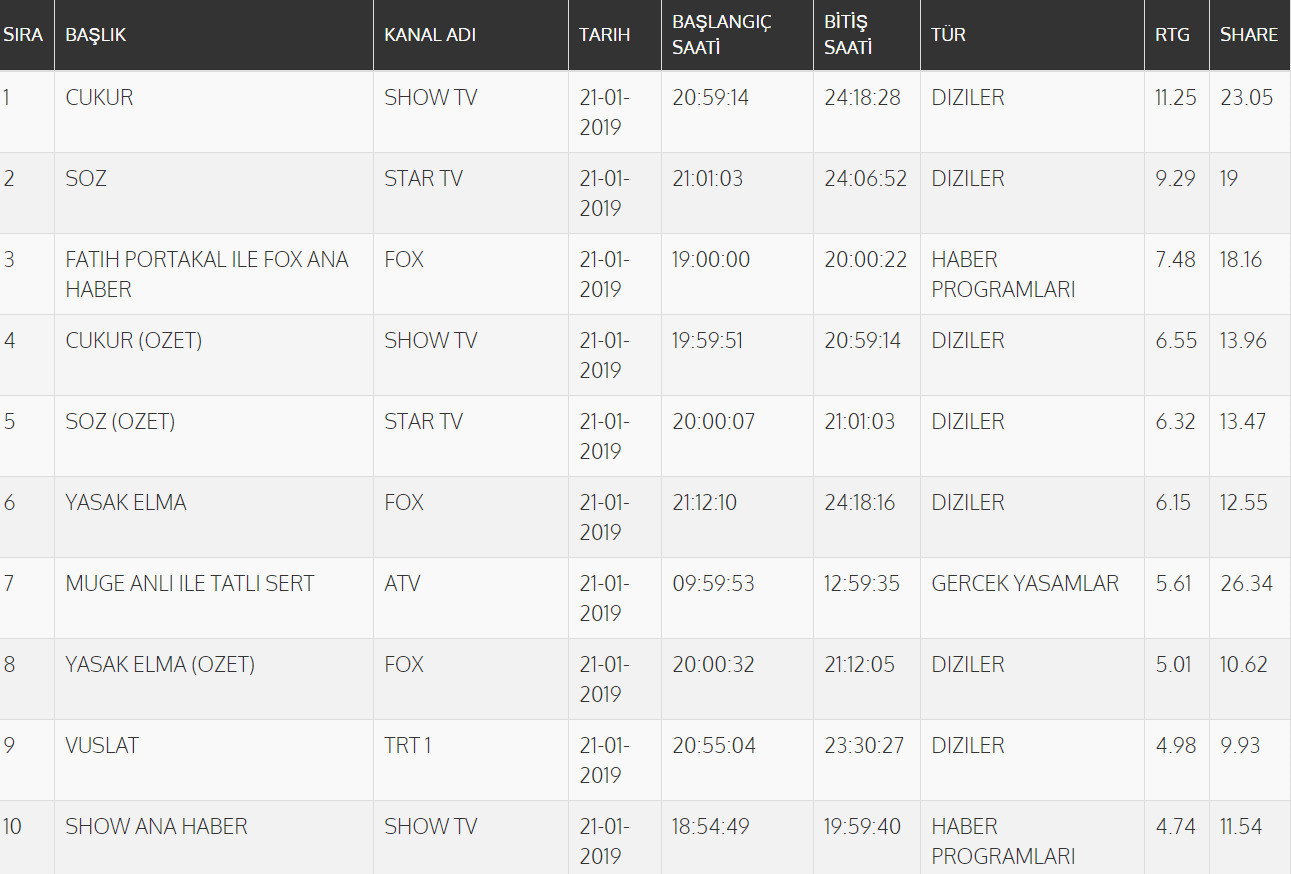Click the SHARE column header

[x=1249, y=35]
